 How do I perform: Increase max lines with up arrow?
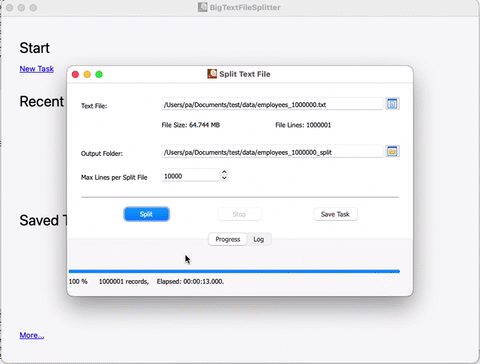tap(224, 172)
